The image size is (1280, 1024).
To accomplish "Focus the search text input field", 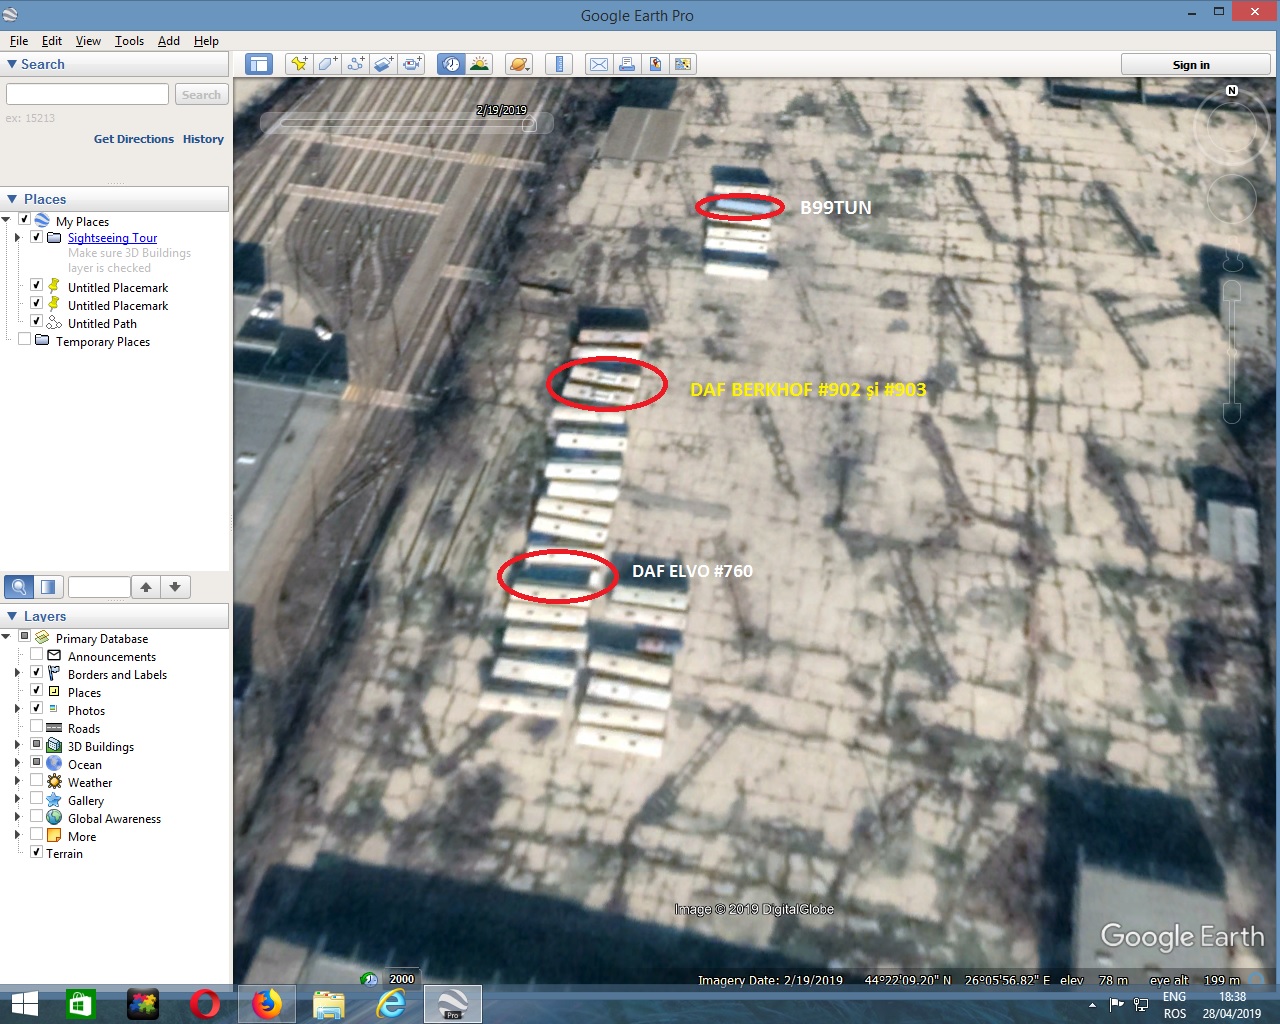I will [87, 95].
